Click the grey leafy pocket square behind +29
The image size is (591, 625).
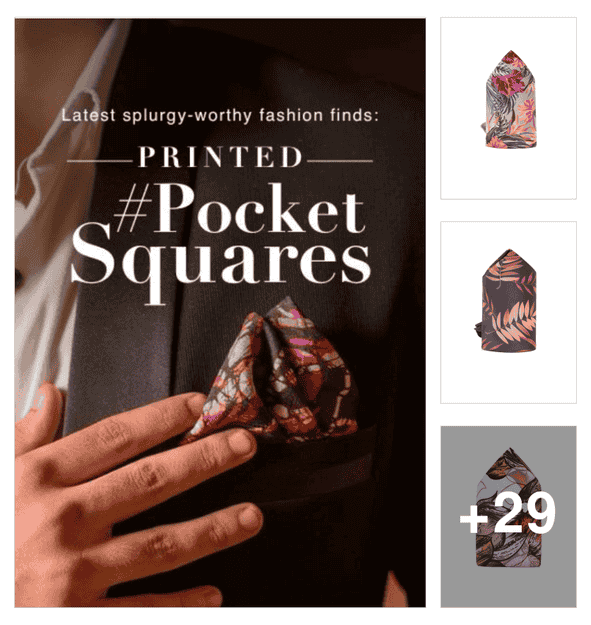point(508,507)
